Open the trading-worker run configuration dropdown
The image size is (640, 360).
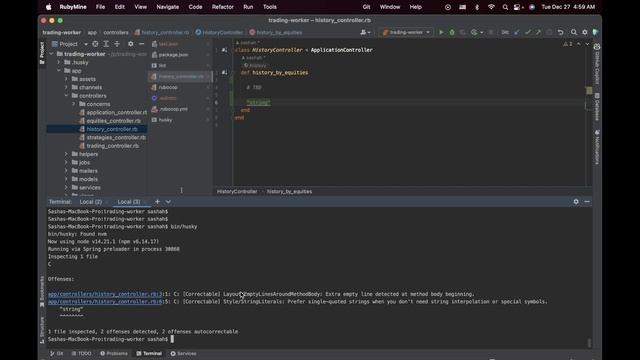406,32
